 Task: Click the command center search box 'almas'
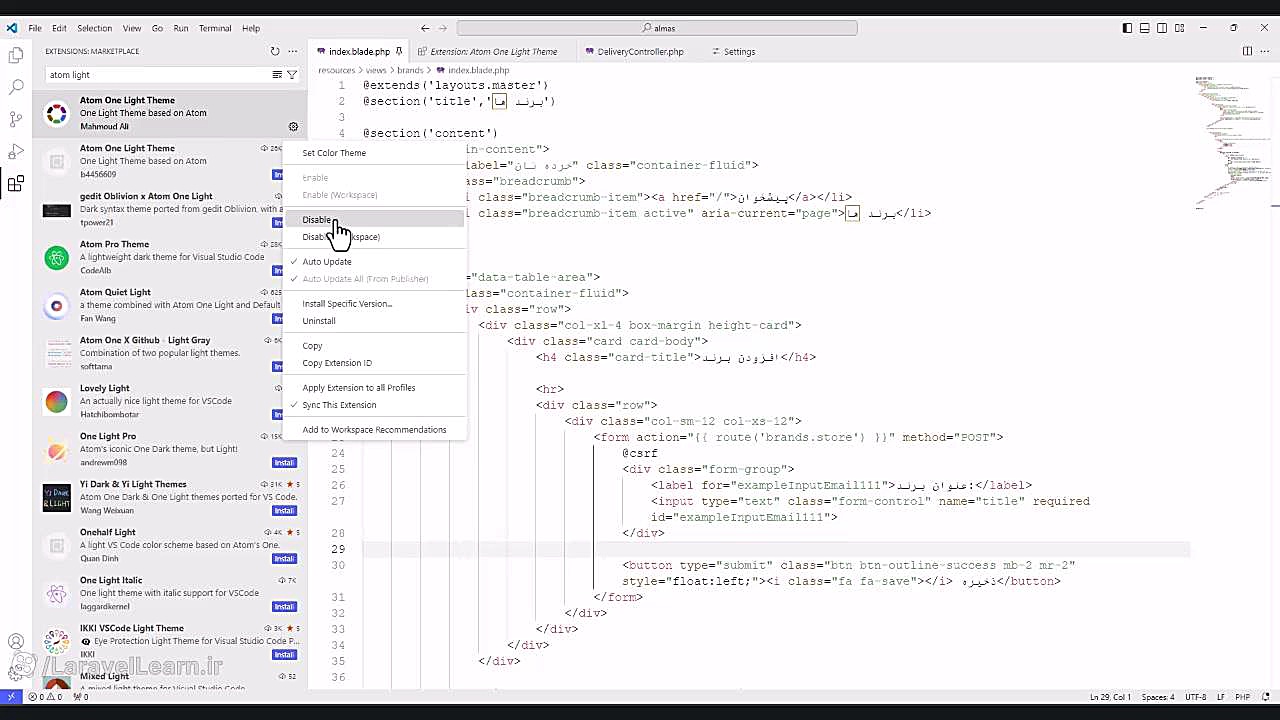click(x=657, y=28)
